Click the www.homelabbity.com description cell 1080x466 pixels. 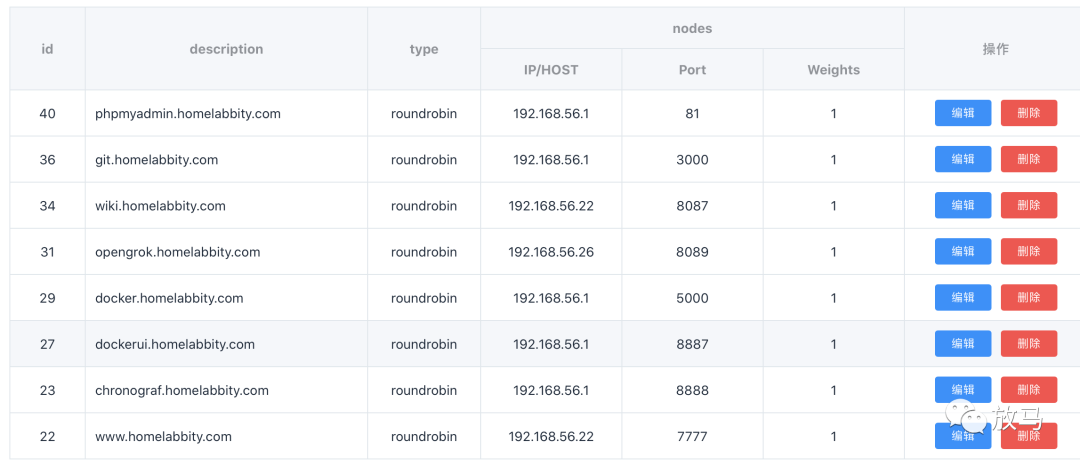point(164,437)
